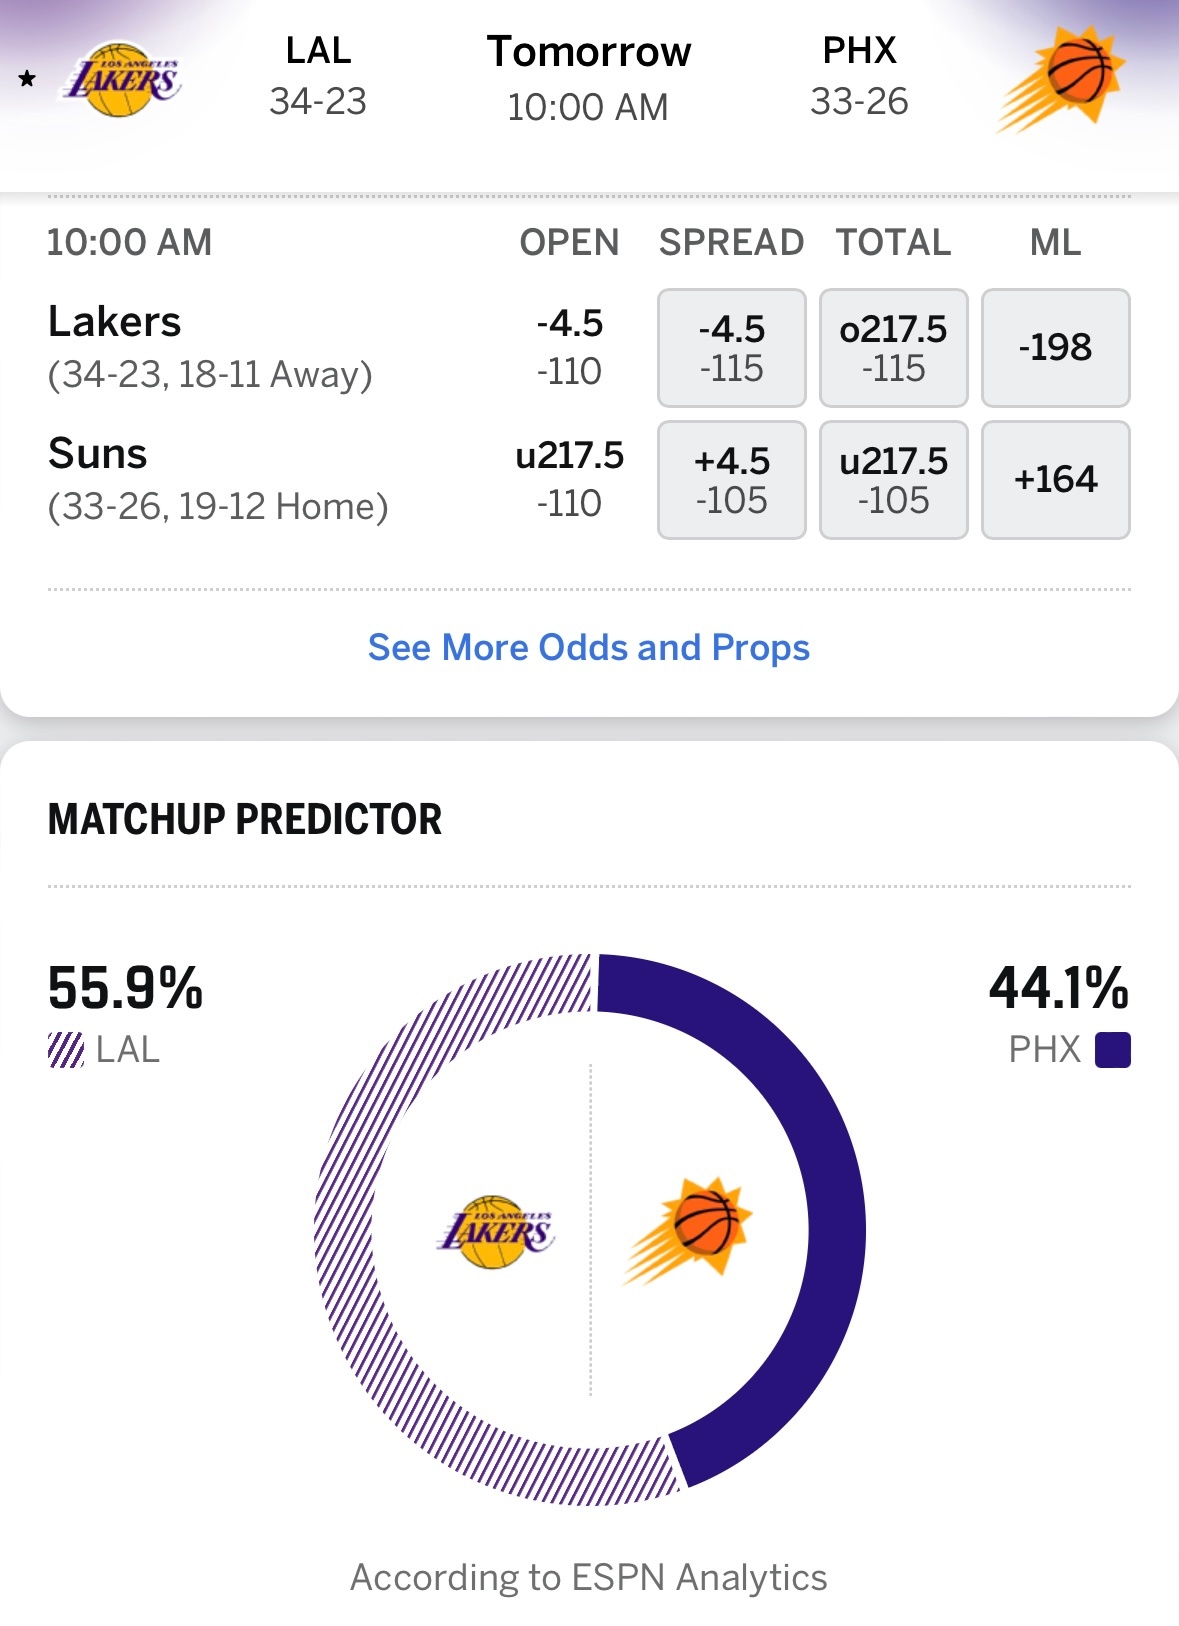Tap the Suns team name in odds table
This screenshot has width=1179, height=1626.
click(98, 454)
